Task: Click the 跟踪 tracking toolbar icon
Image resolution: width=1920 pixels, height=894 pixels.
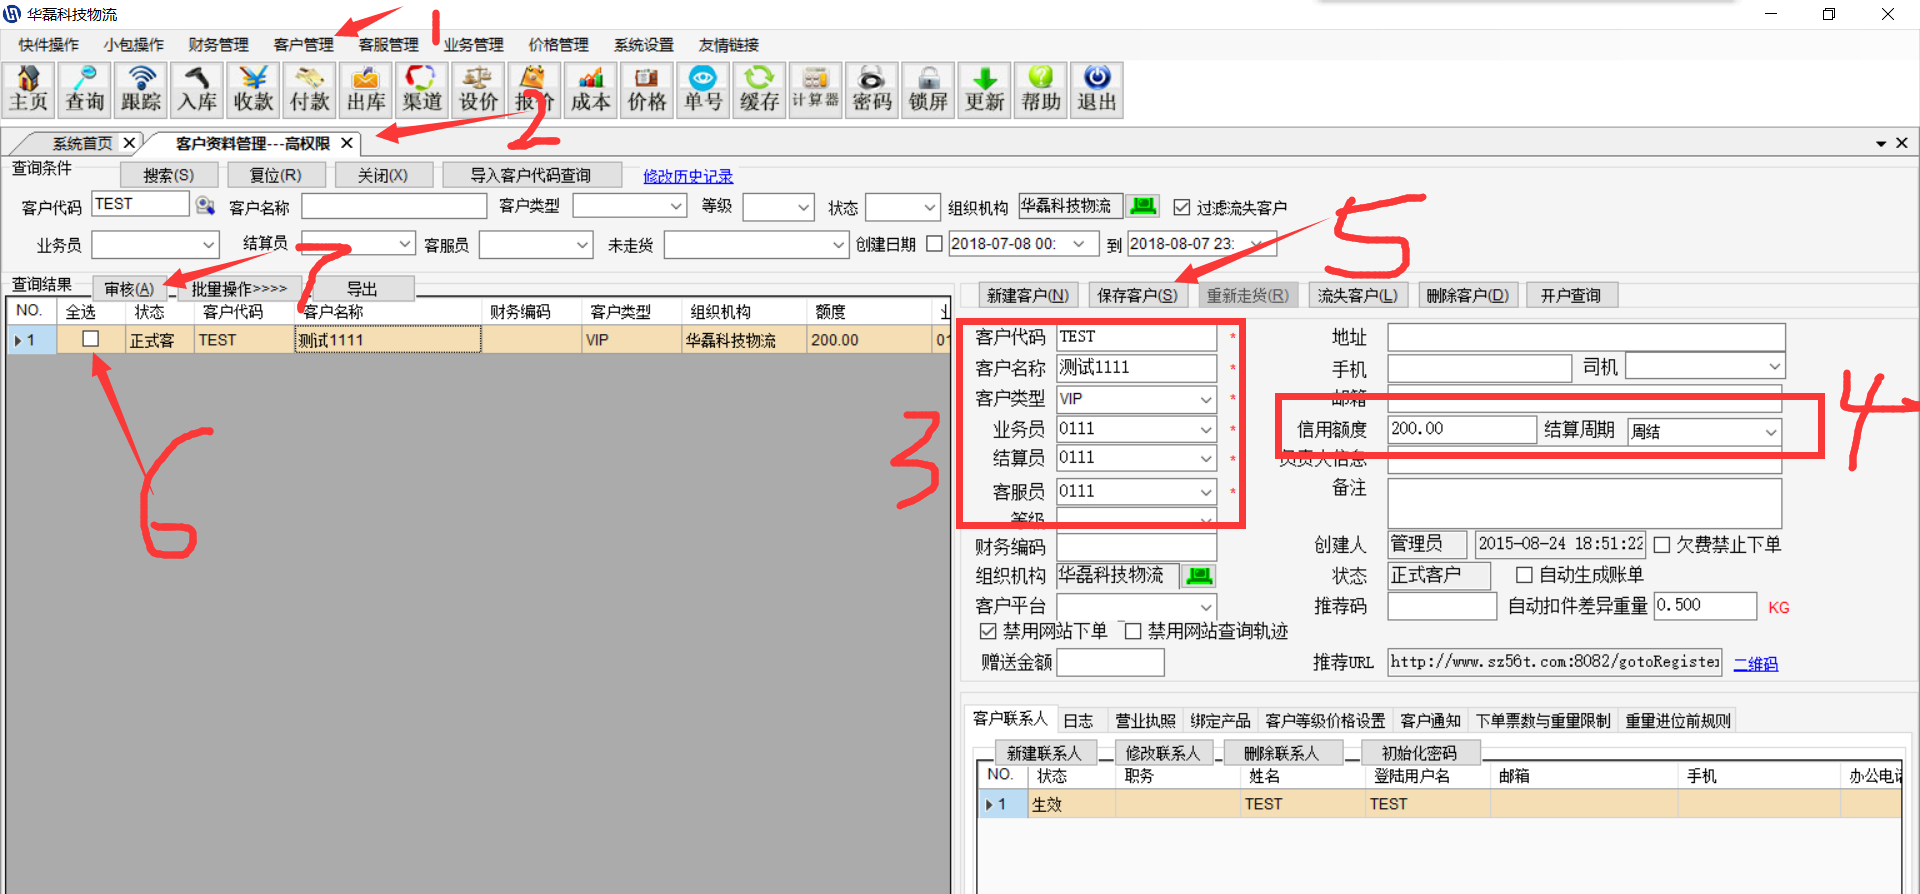Action: click(x=141, y=90)
